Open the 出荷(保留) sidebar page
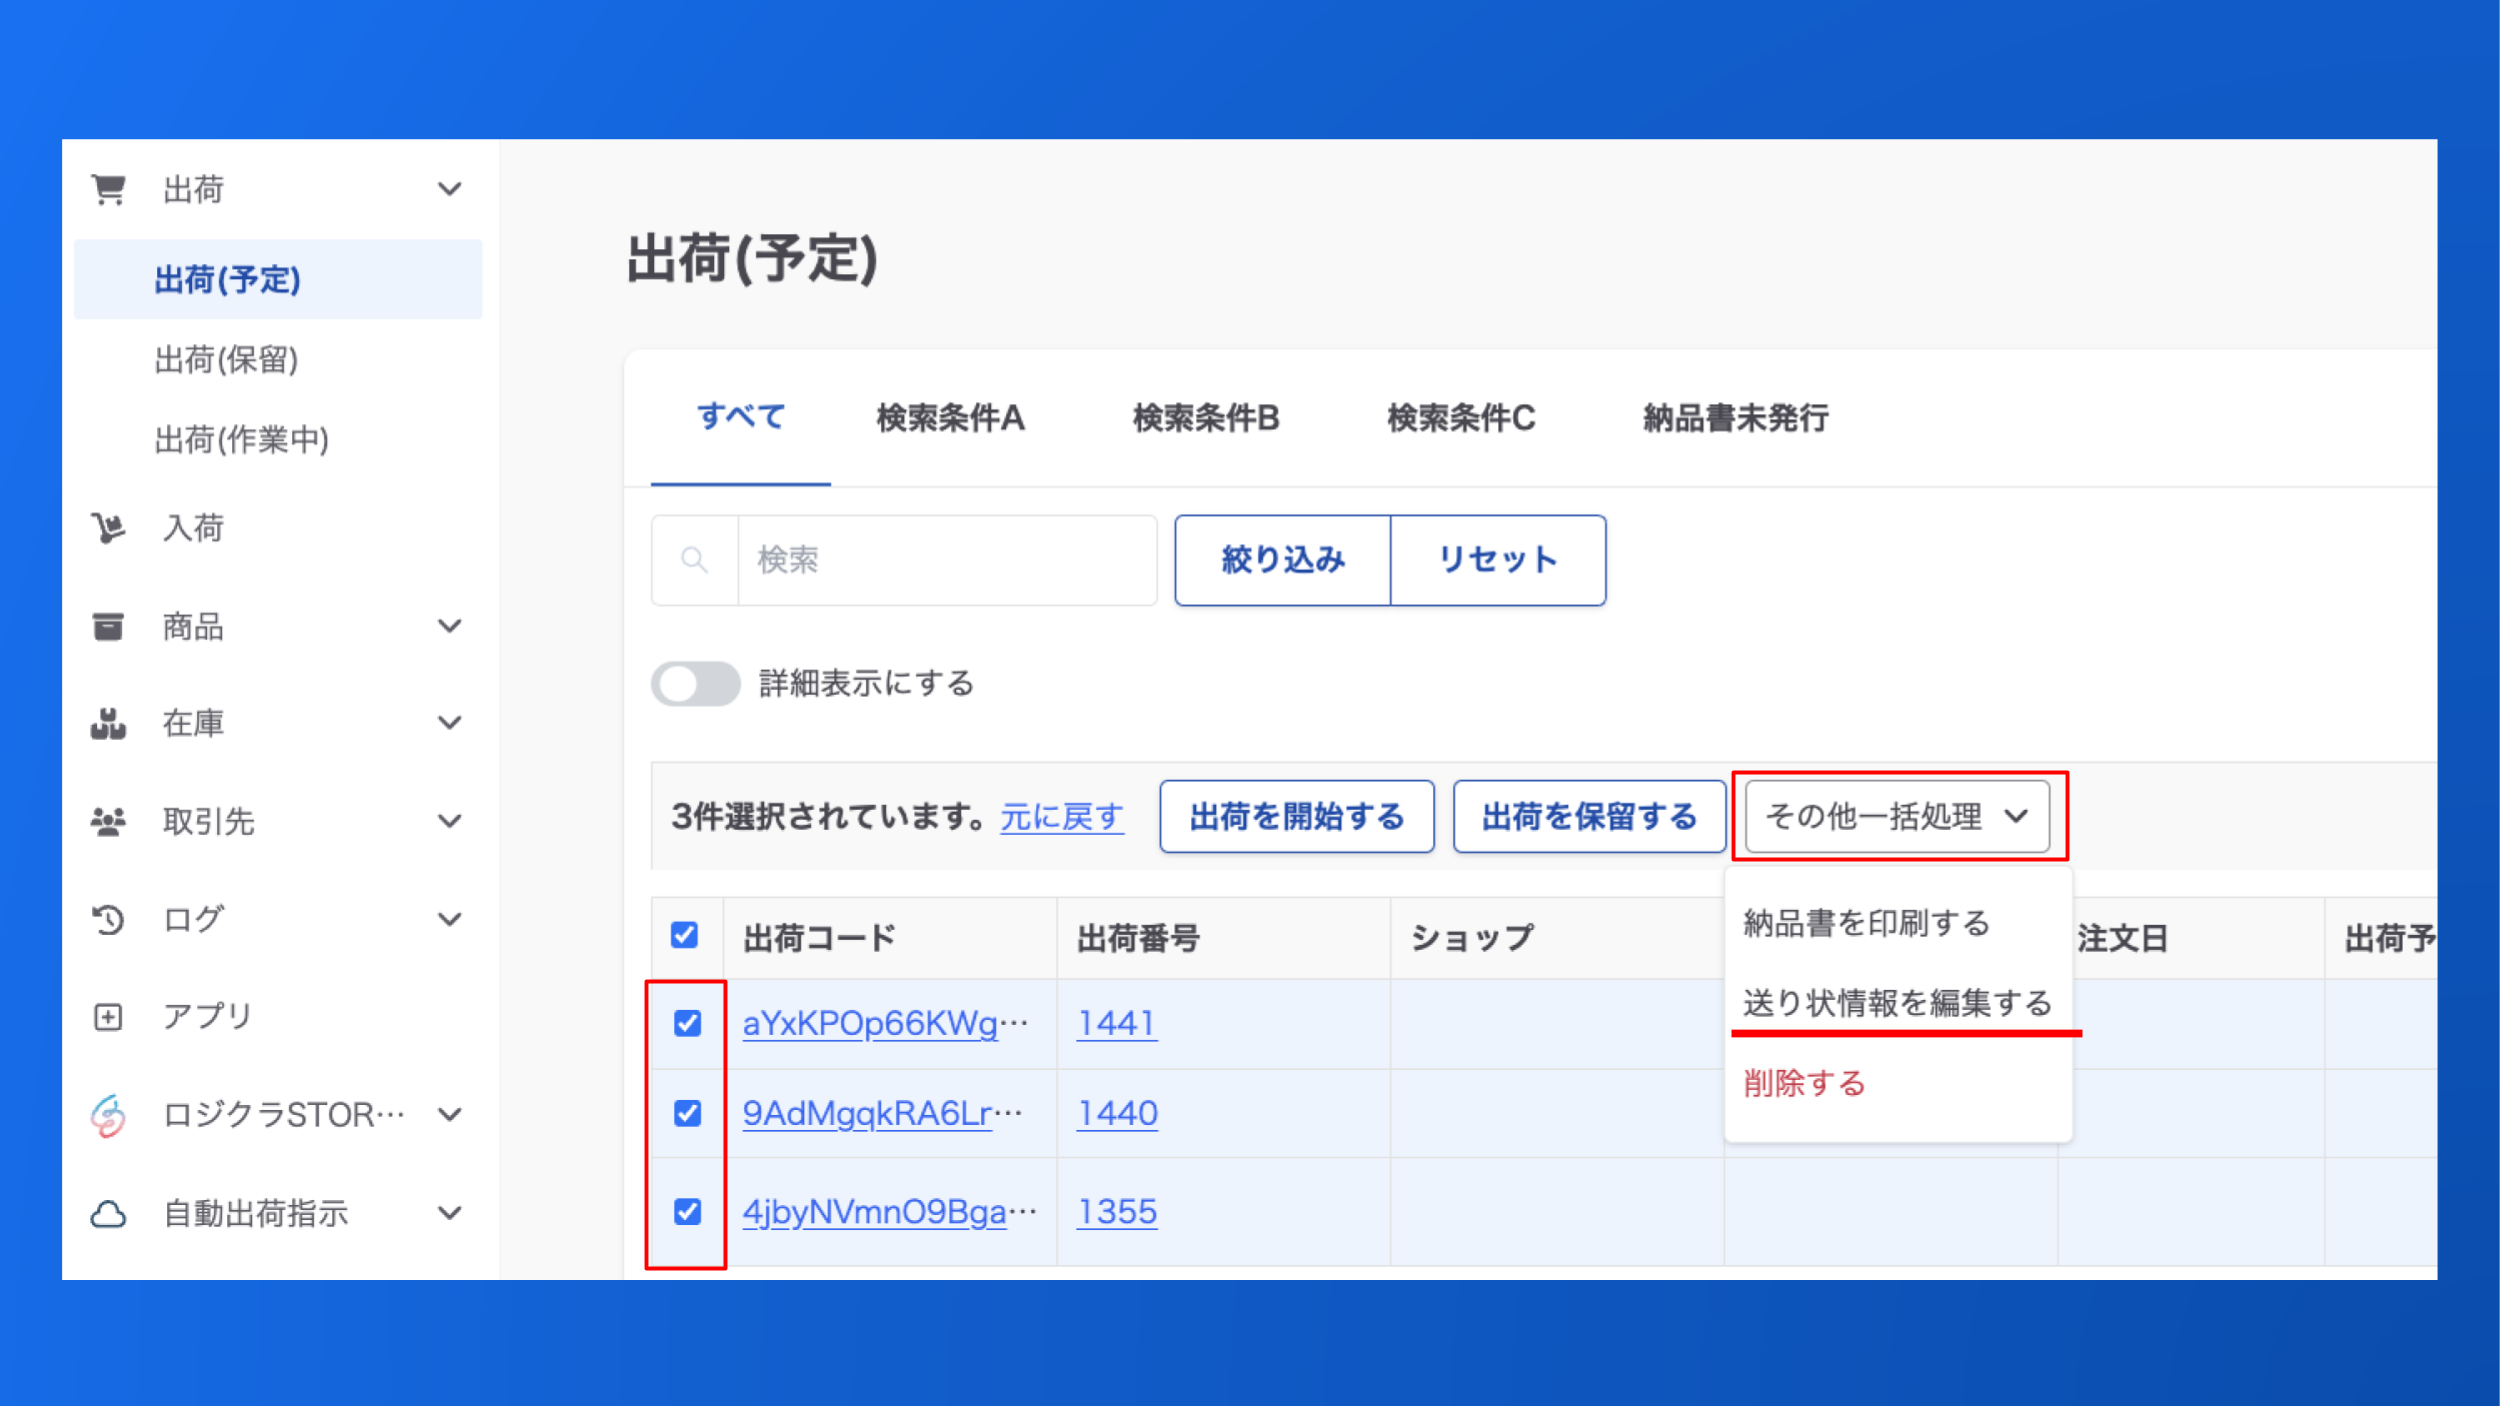Image resolution: width=2500 pixels, height=1406 pixels. [x=227, y=360]
